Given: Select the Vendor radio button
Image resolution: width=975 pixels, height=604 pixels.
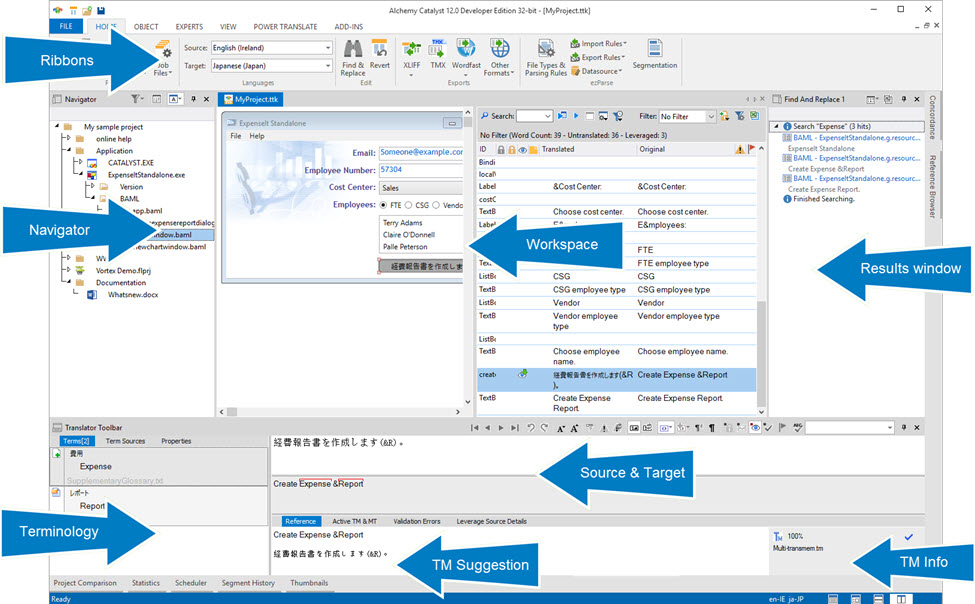Looking at the screenshot, I should coord(436,205).
